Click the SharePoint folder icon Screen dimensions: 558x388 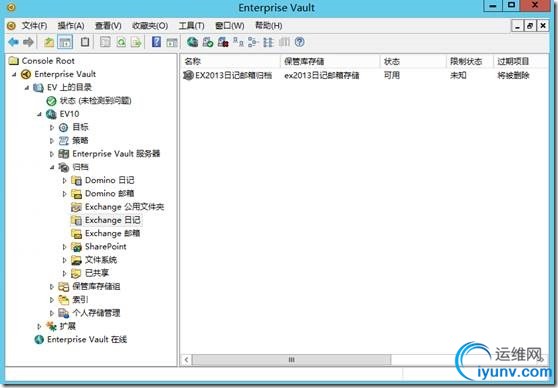76,247
